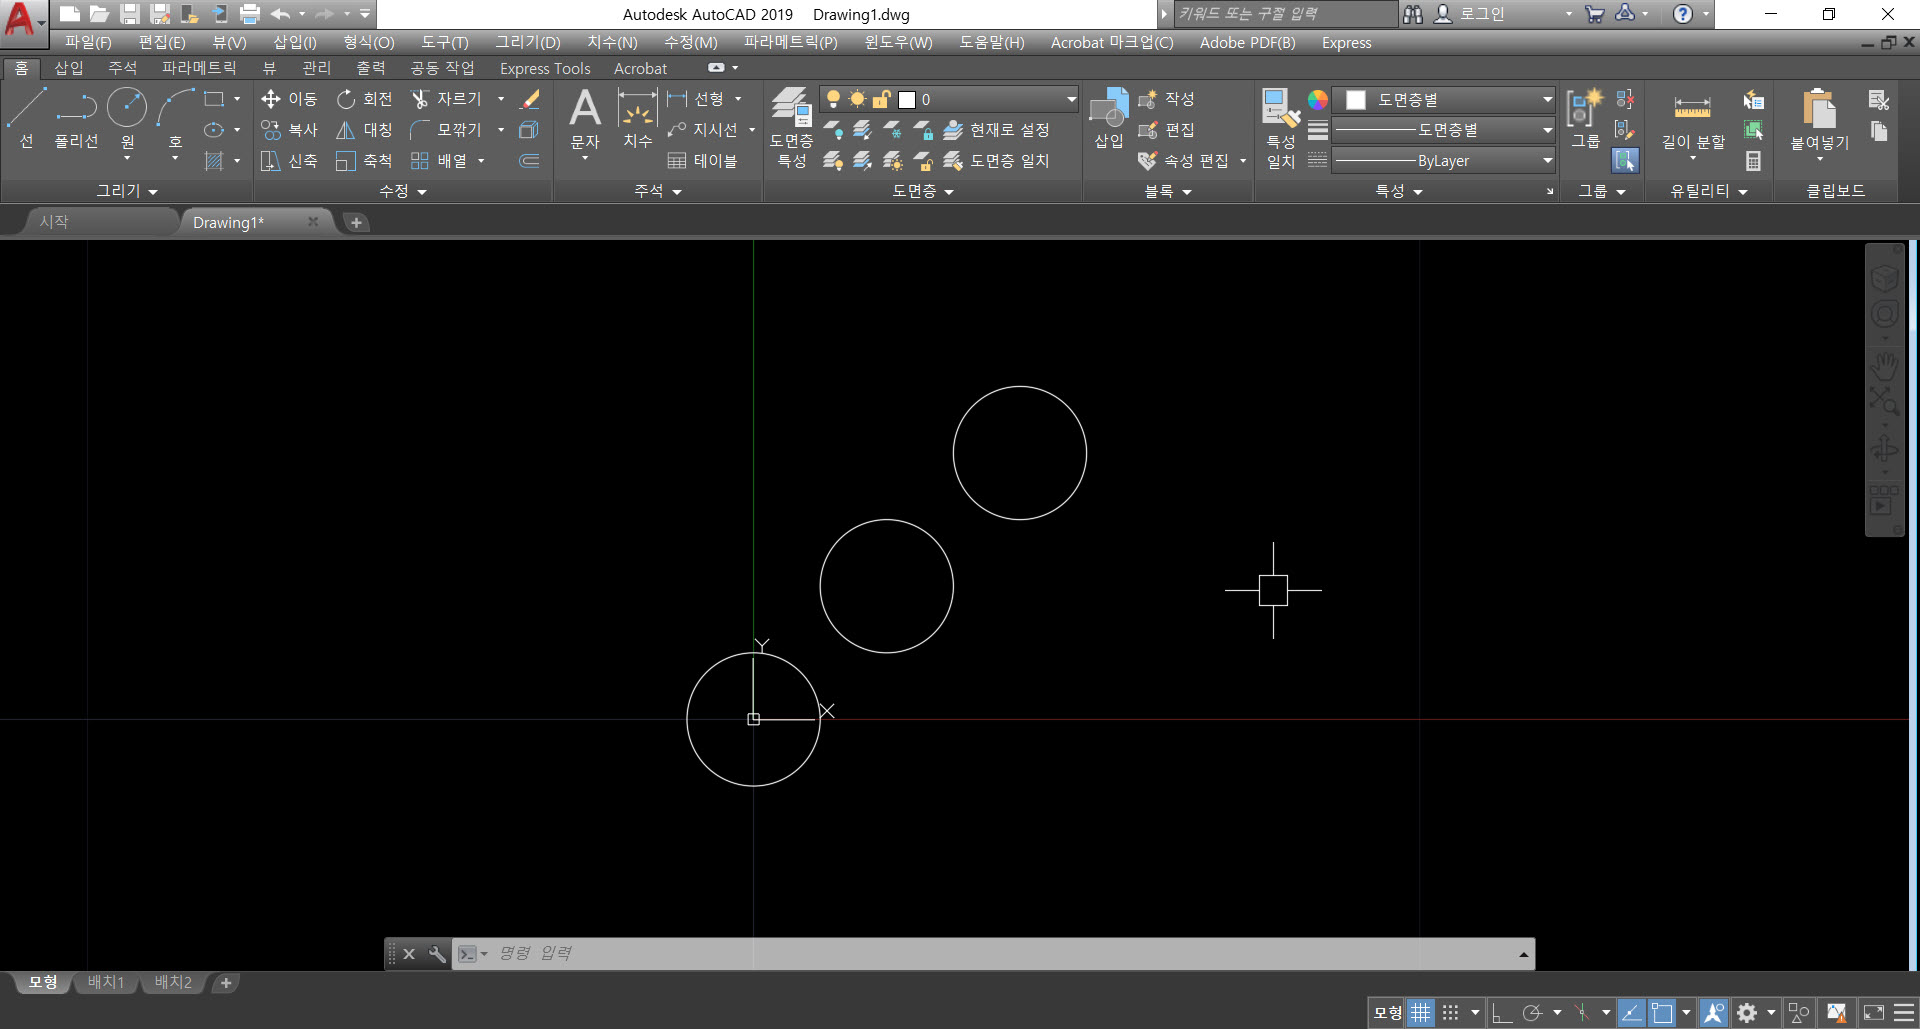Image resolution: width=1920 pixels, height=1029 pixels.
Task: Toggle ortho mode in status bar
Action: click(x=1501, y=1013)
